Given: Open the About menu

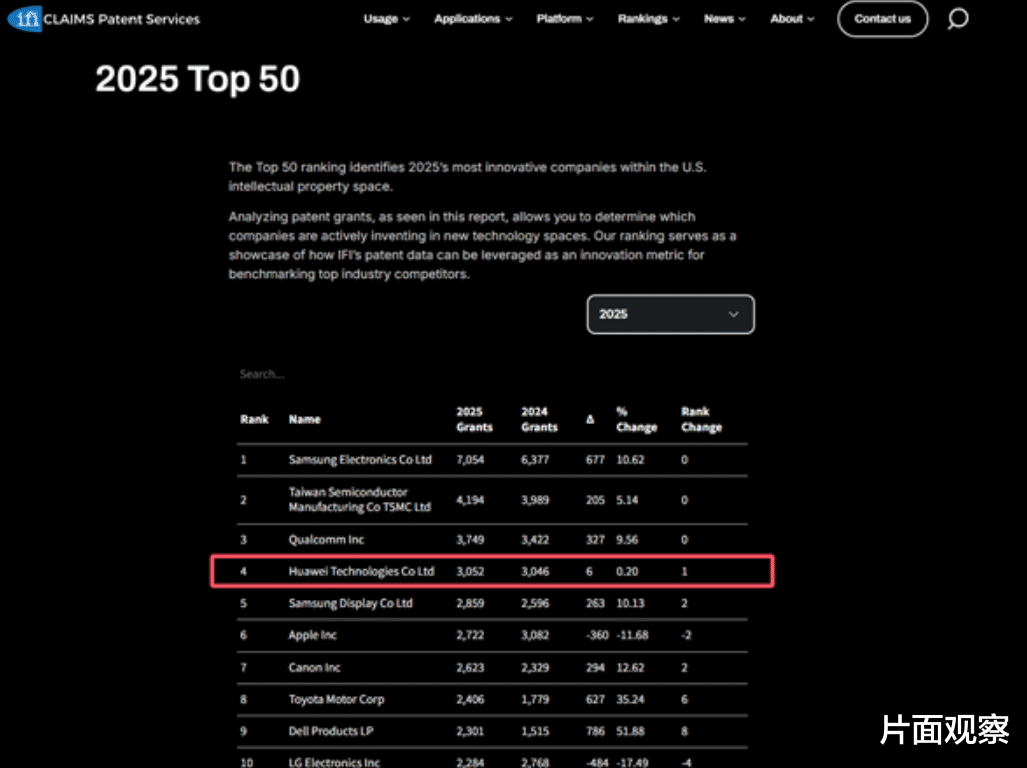Looking at the screenshot, I should [792, 18].
